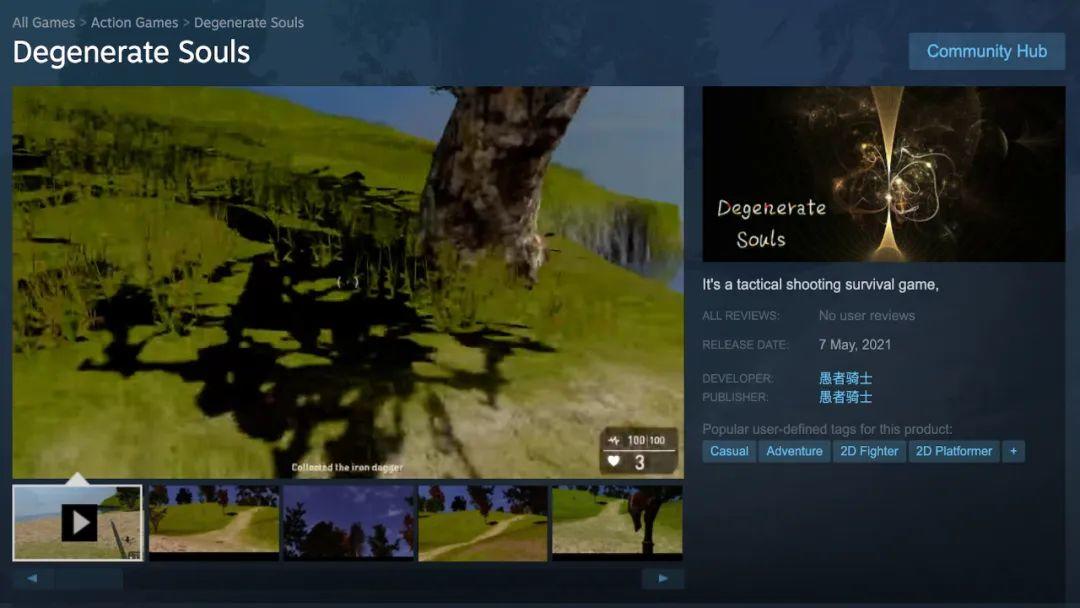The width and height of the screenshot is (1080, 608).
Task: Click the left scroll arrow under thumbnails
Action: (32, 578)
